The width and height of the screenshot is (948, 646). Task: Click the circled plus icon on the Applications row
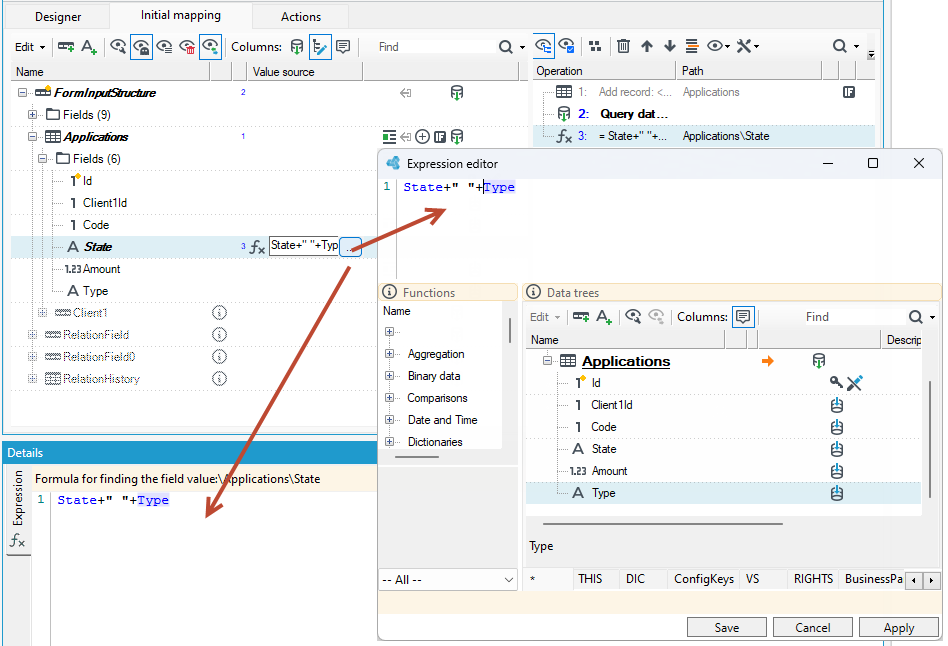tap(423, 137)
